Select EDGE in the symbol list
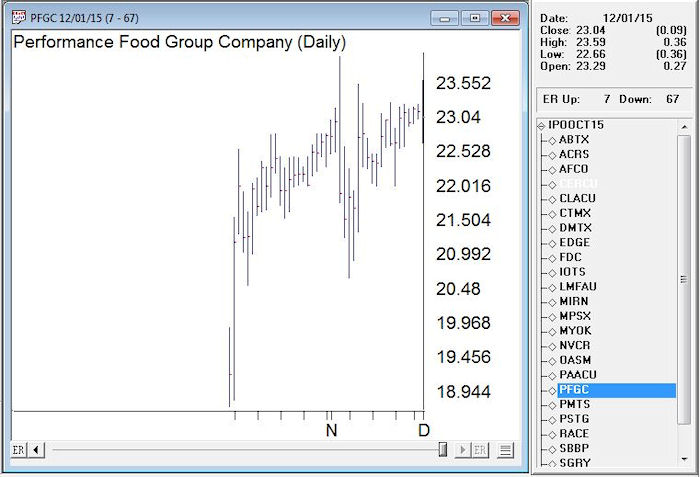This screenshot has width=700, height=477. point(575,243)
